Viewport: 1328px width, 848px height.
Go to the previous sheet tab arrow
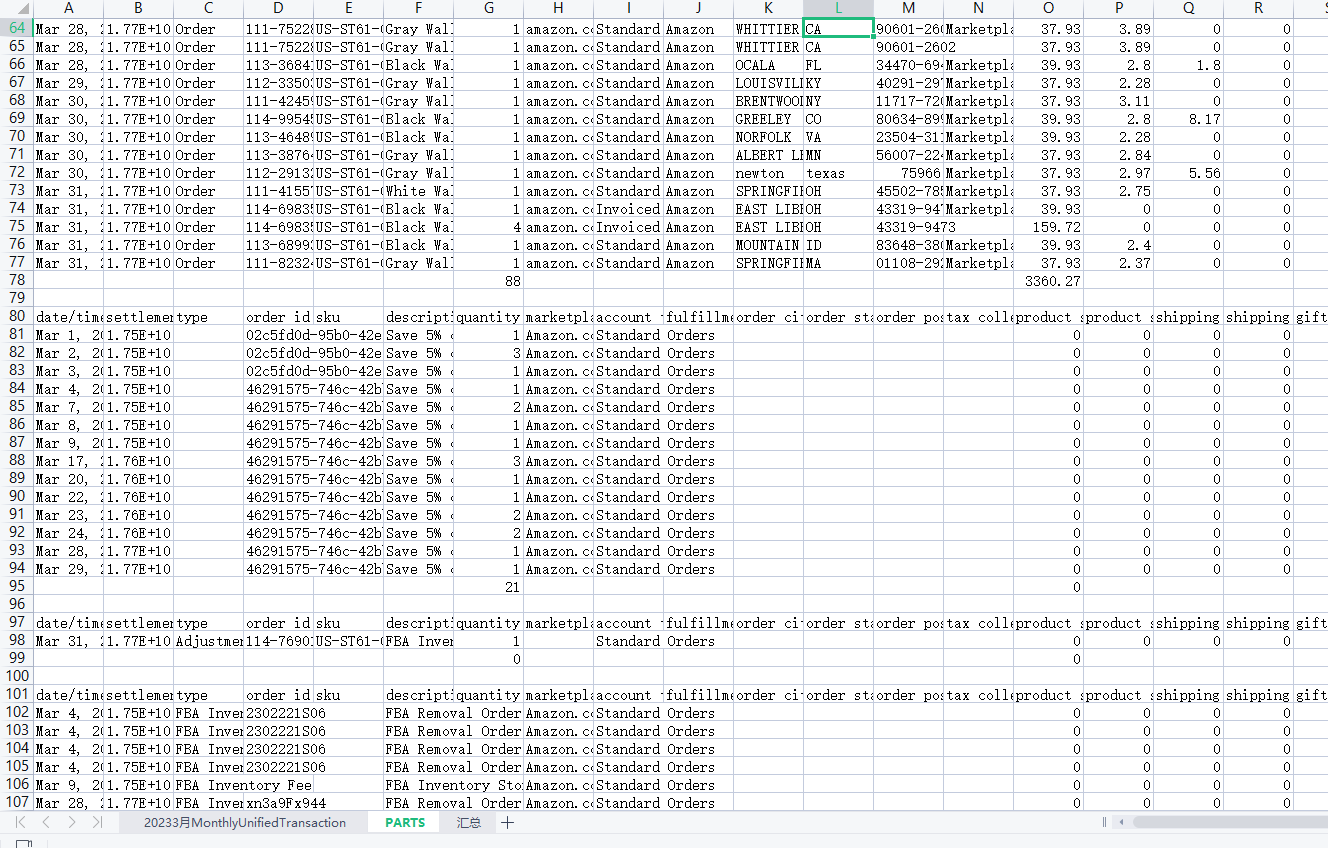click(x=46, y=822)
